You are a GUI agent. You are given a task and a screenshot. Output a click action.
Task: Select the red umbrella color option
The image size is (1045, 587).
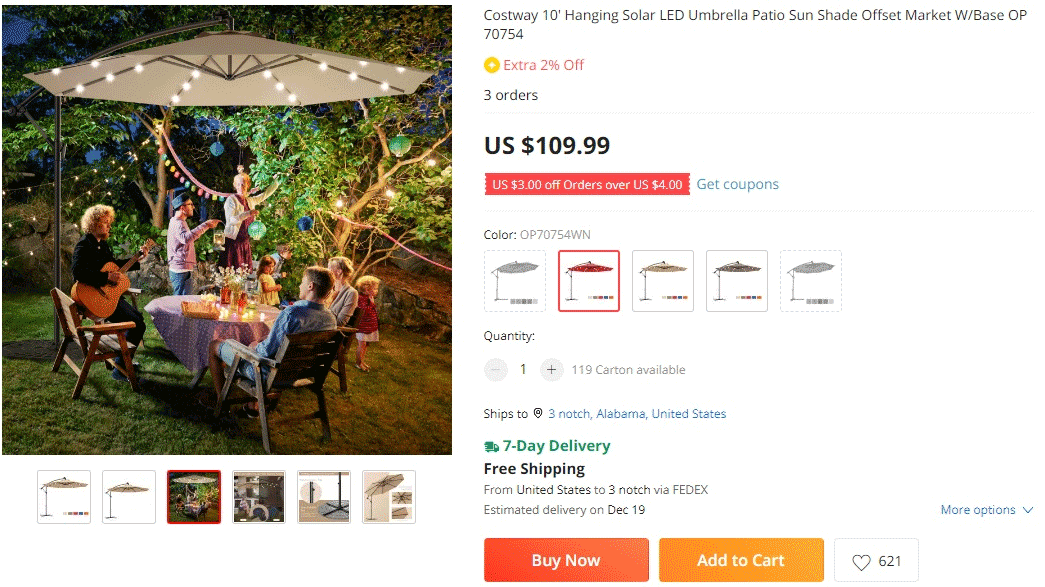click(x=589, y=281)
